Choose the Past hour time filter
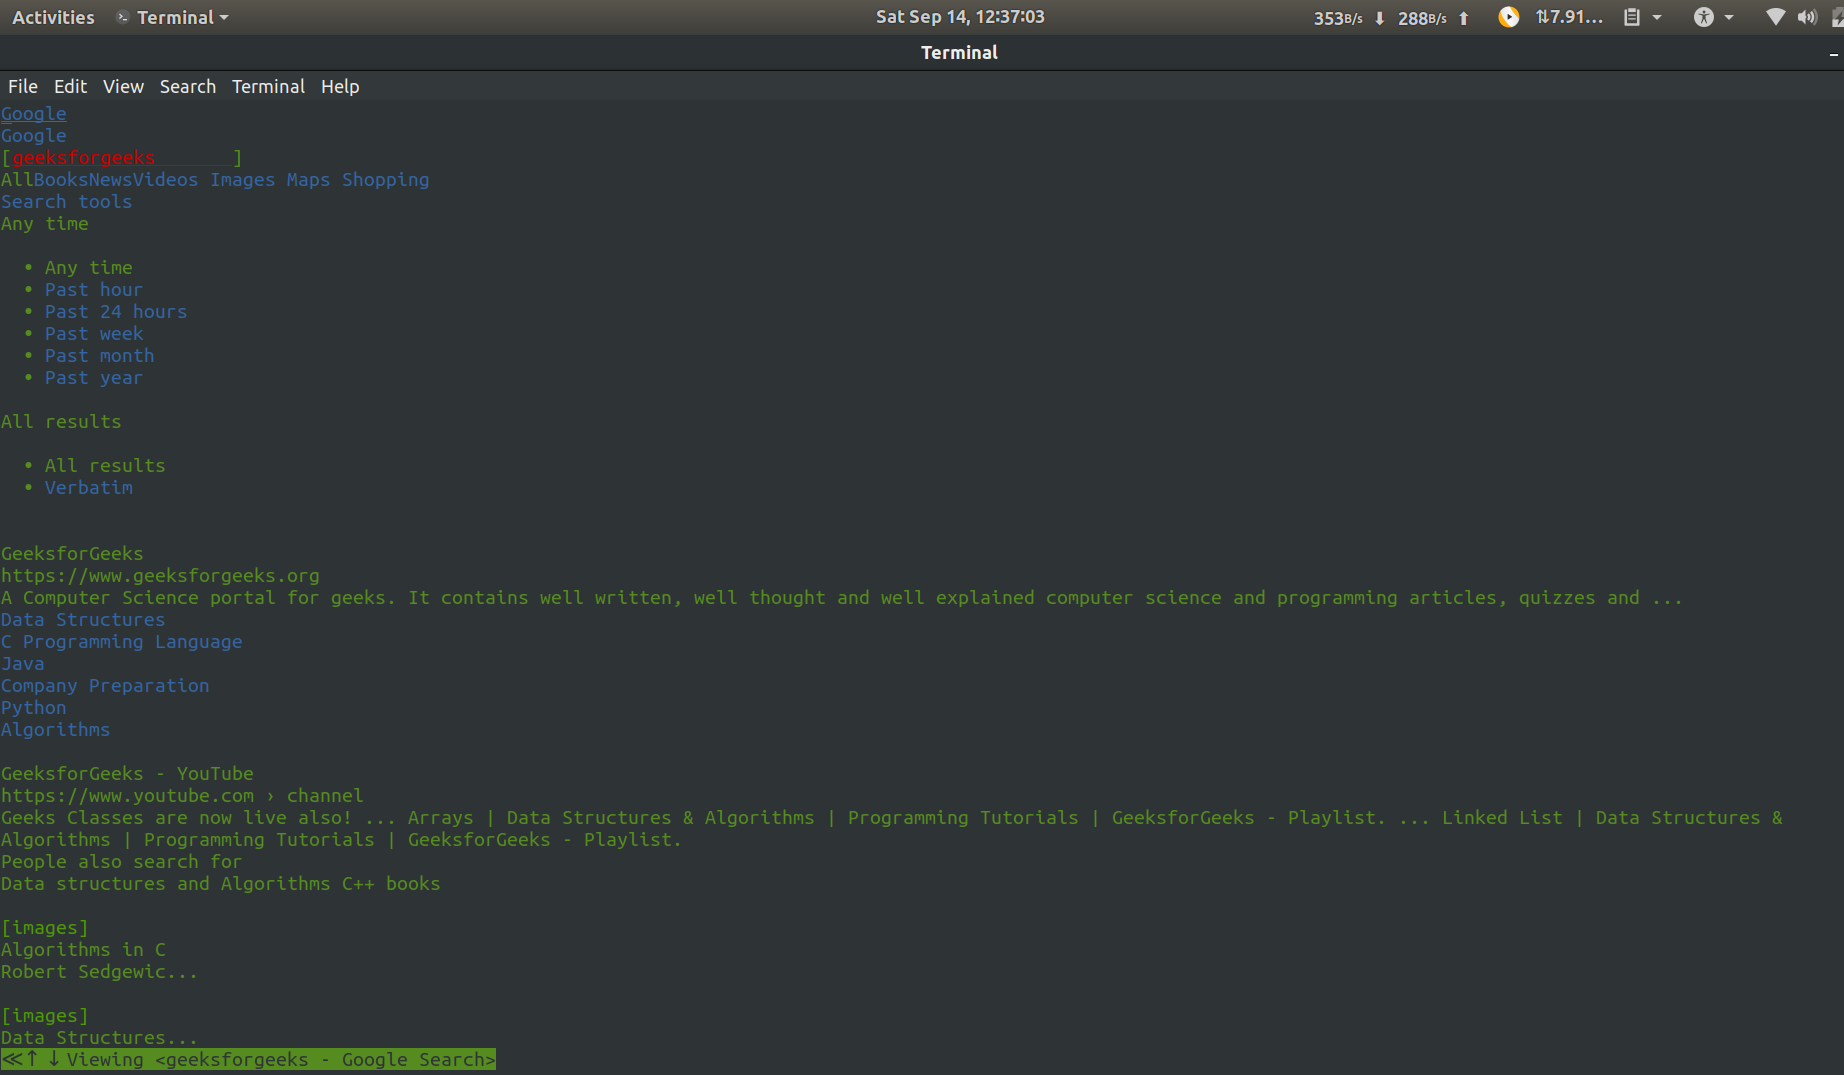The height and width of the screenshot is (1075, 1844). (94, 290)
